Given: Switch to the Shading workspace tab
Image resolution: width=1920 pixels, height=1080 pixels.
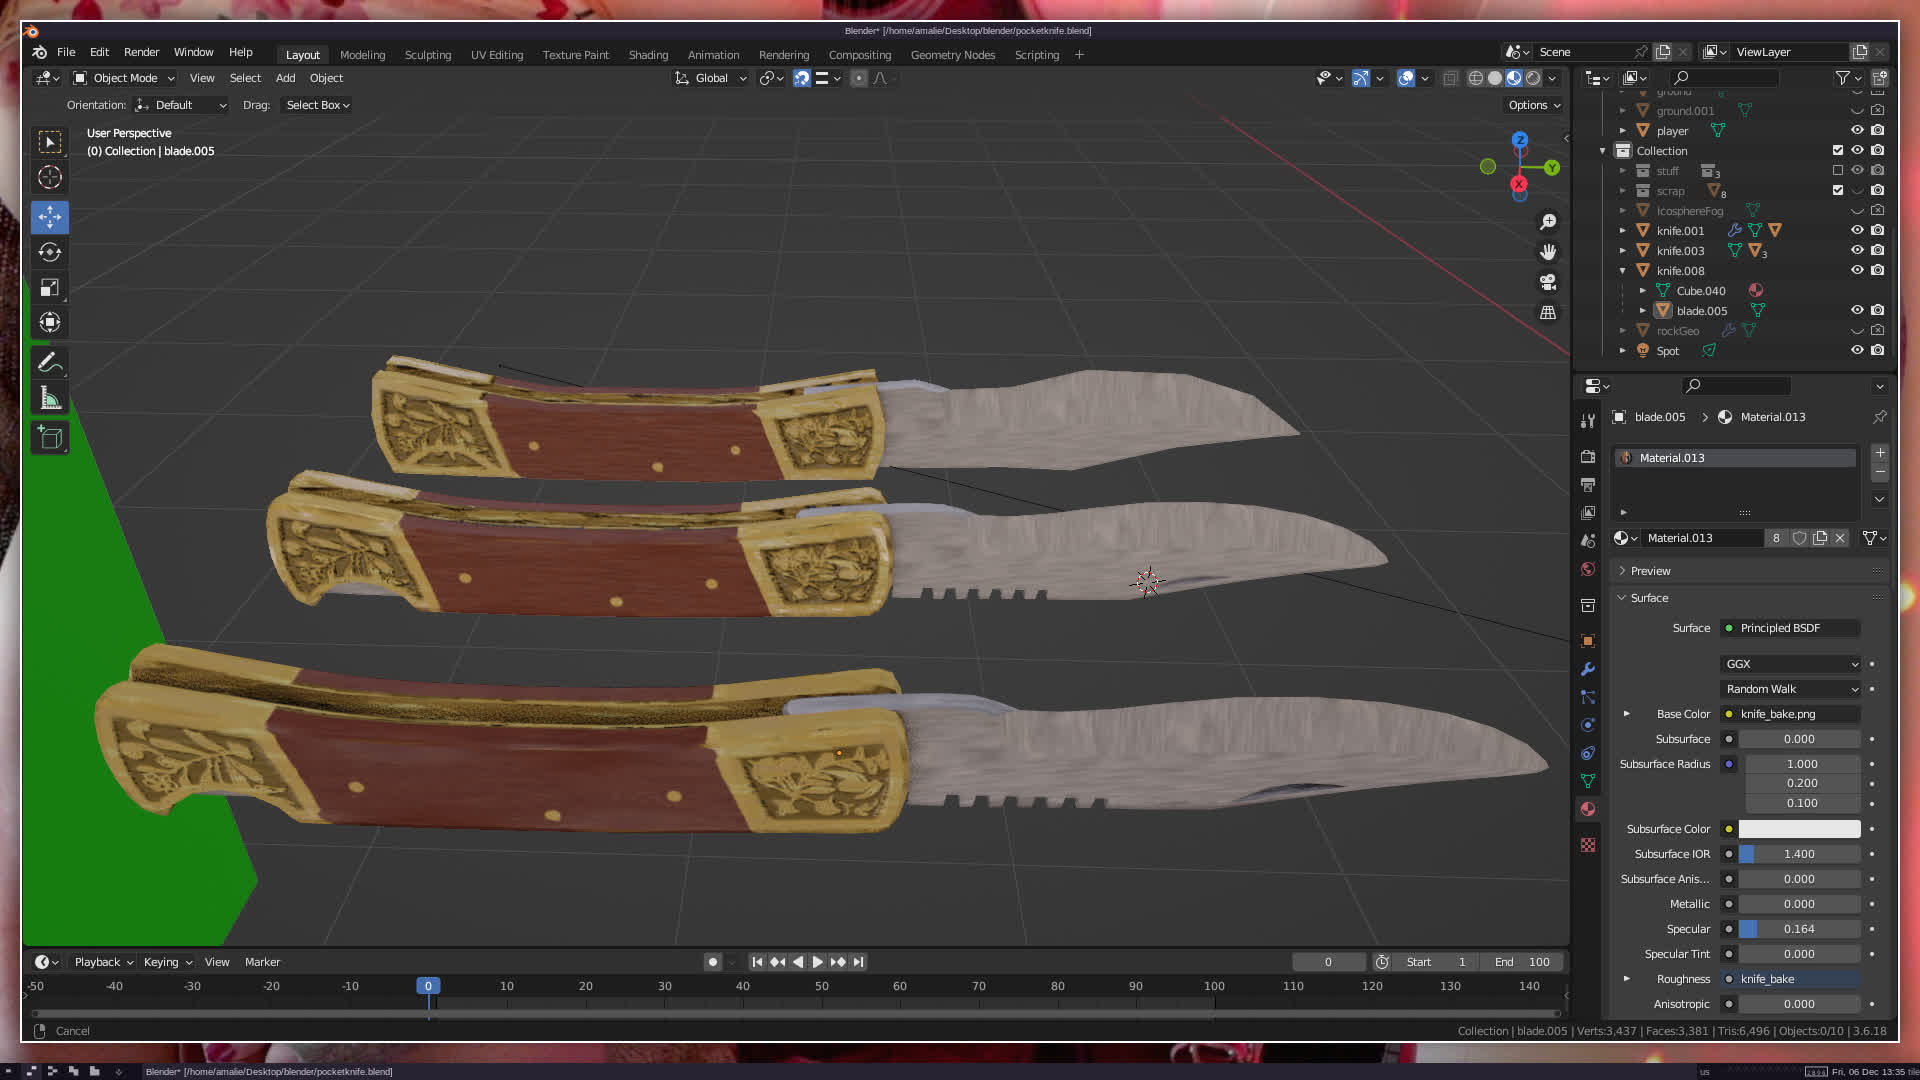Looking at the screenshot, I should pyautogui.click(x=648, y=55).
